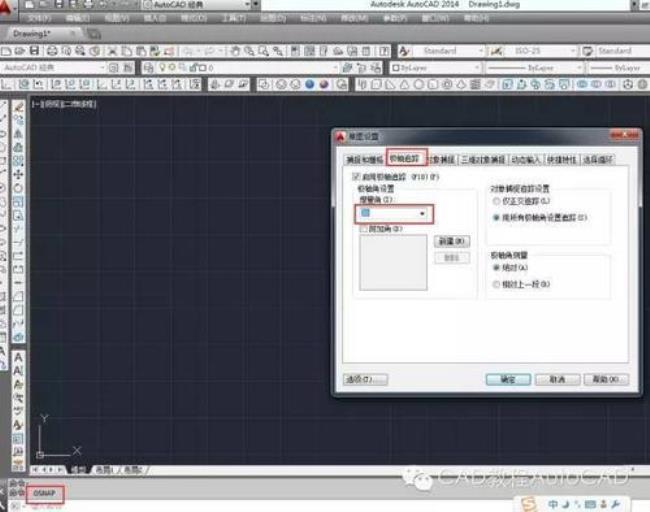650x512 pixels.
Task: Open the Layer Properties Manager icon
Action: [148, 68]
